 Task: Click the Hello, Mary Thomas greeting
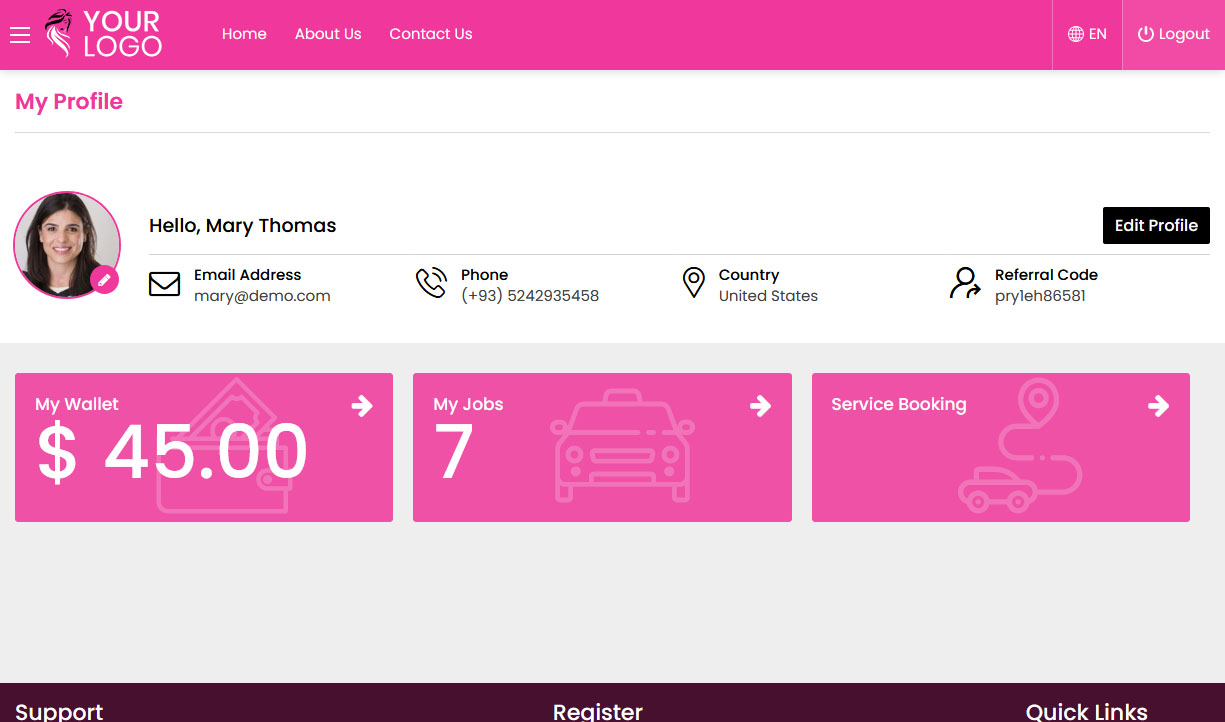point(243,226)
